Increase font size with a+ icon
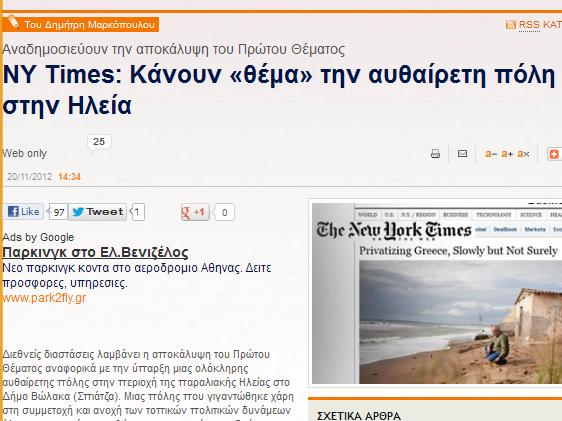The width and height of the screenshot is (562, 421). click(x=507, y=154)
